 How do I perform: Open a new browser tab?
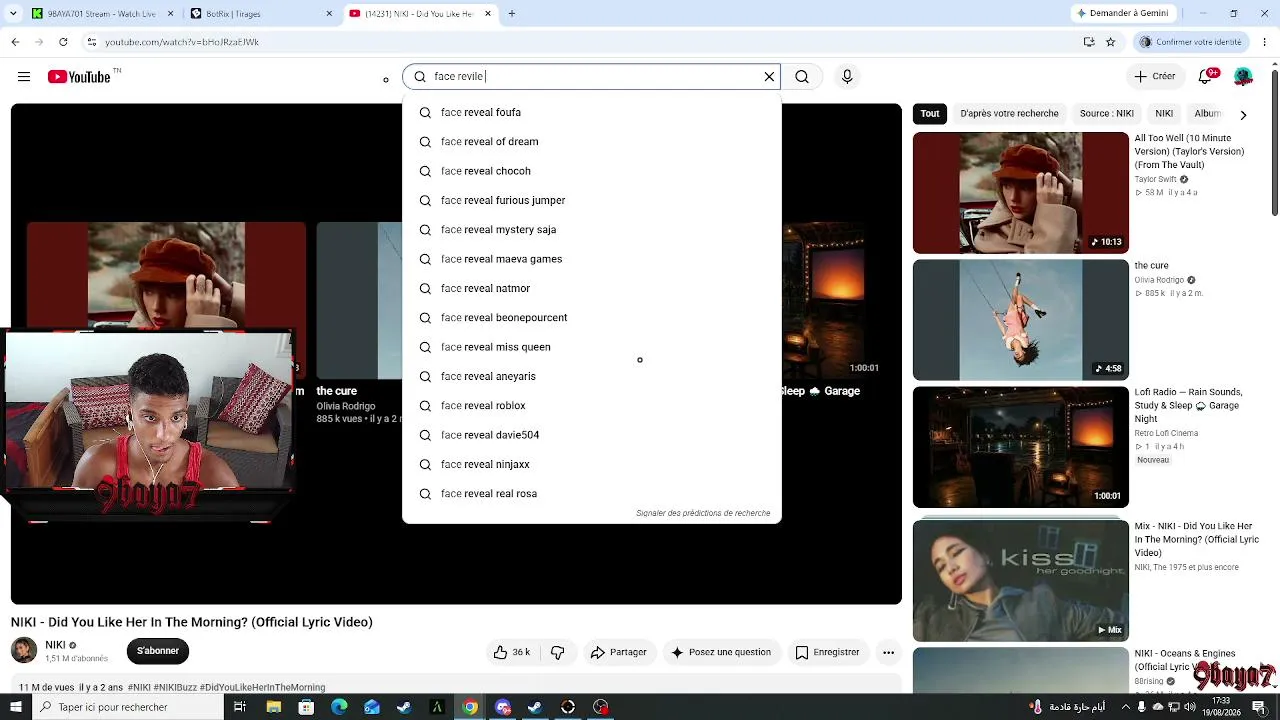512,14
